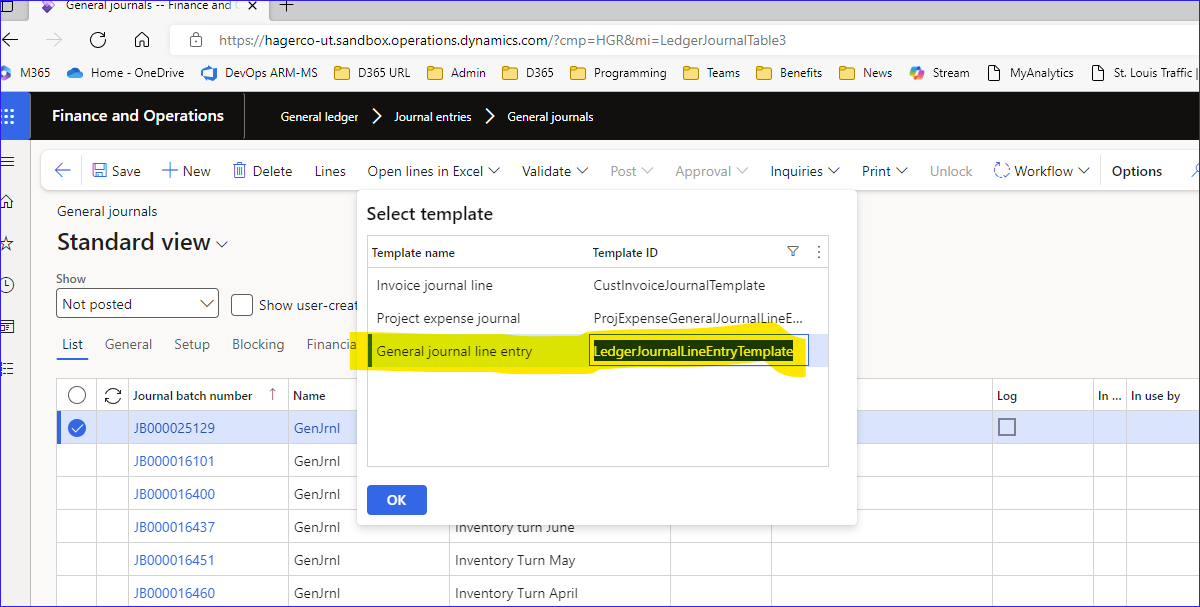
Task: Toggle Show user-created only checkbox
Action: 241,305
